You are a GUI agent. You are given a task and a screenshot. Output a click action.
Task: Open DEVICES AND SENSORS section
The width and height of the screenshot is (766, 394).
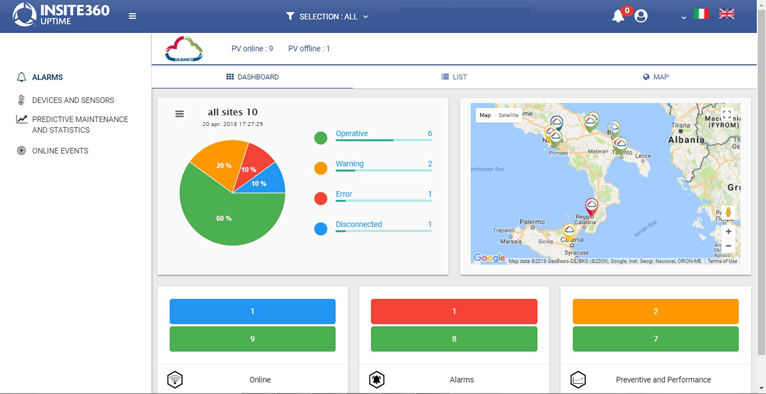point(73,100)
